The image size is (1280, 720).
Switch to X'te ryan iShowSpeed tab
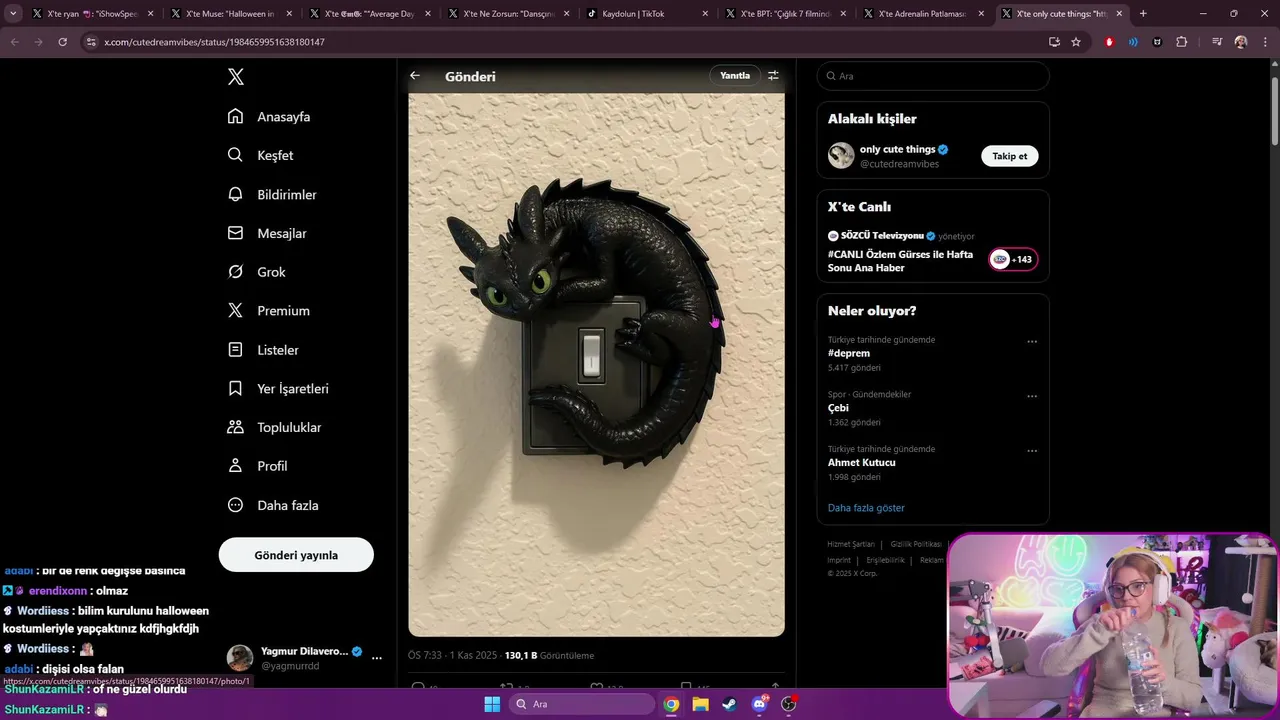pyautogui.click(x=91, y=14)
